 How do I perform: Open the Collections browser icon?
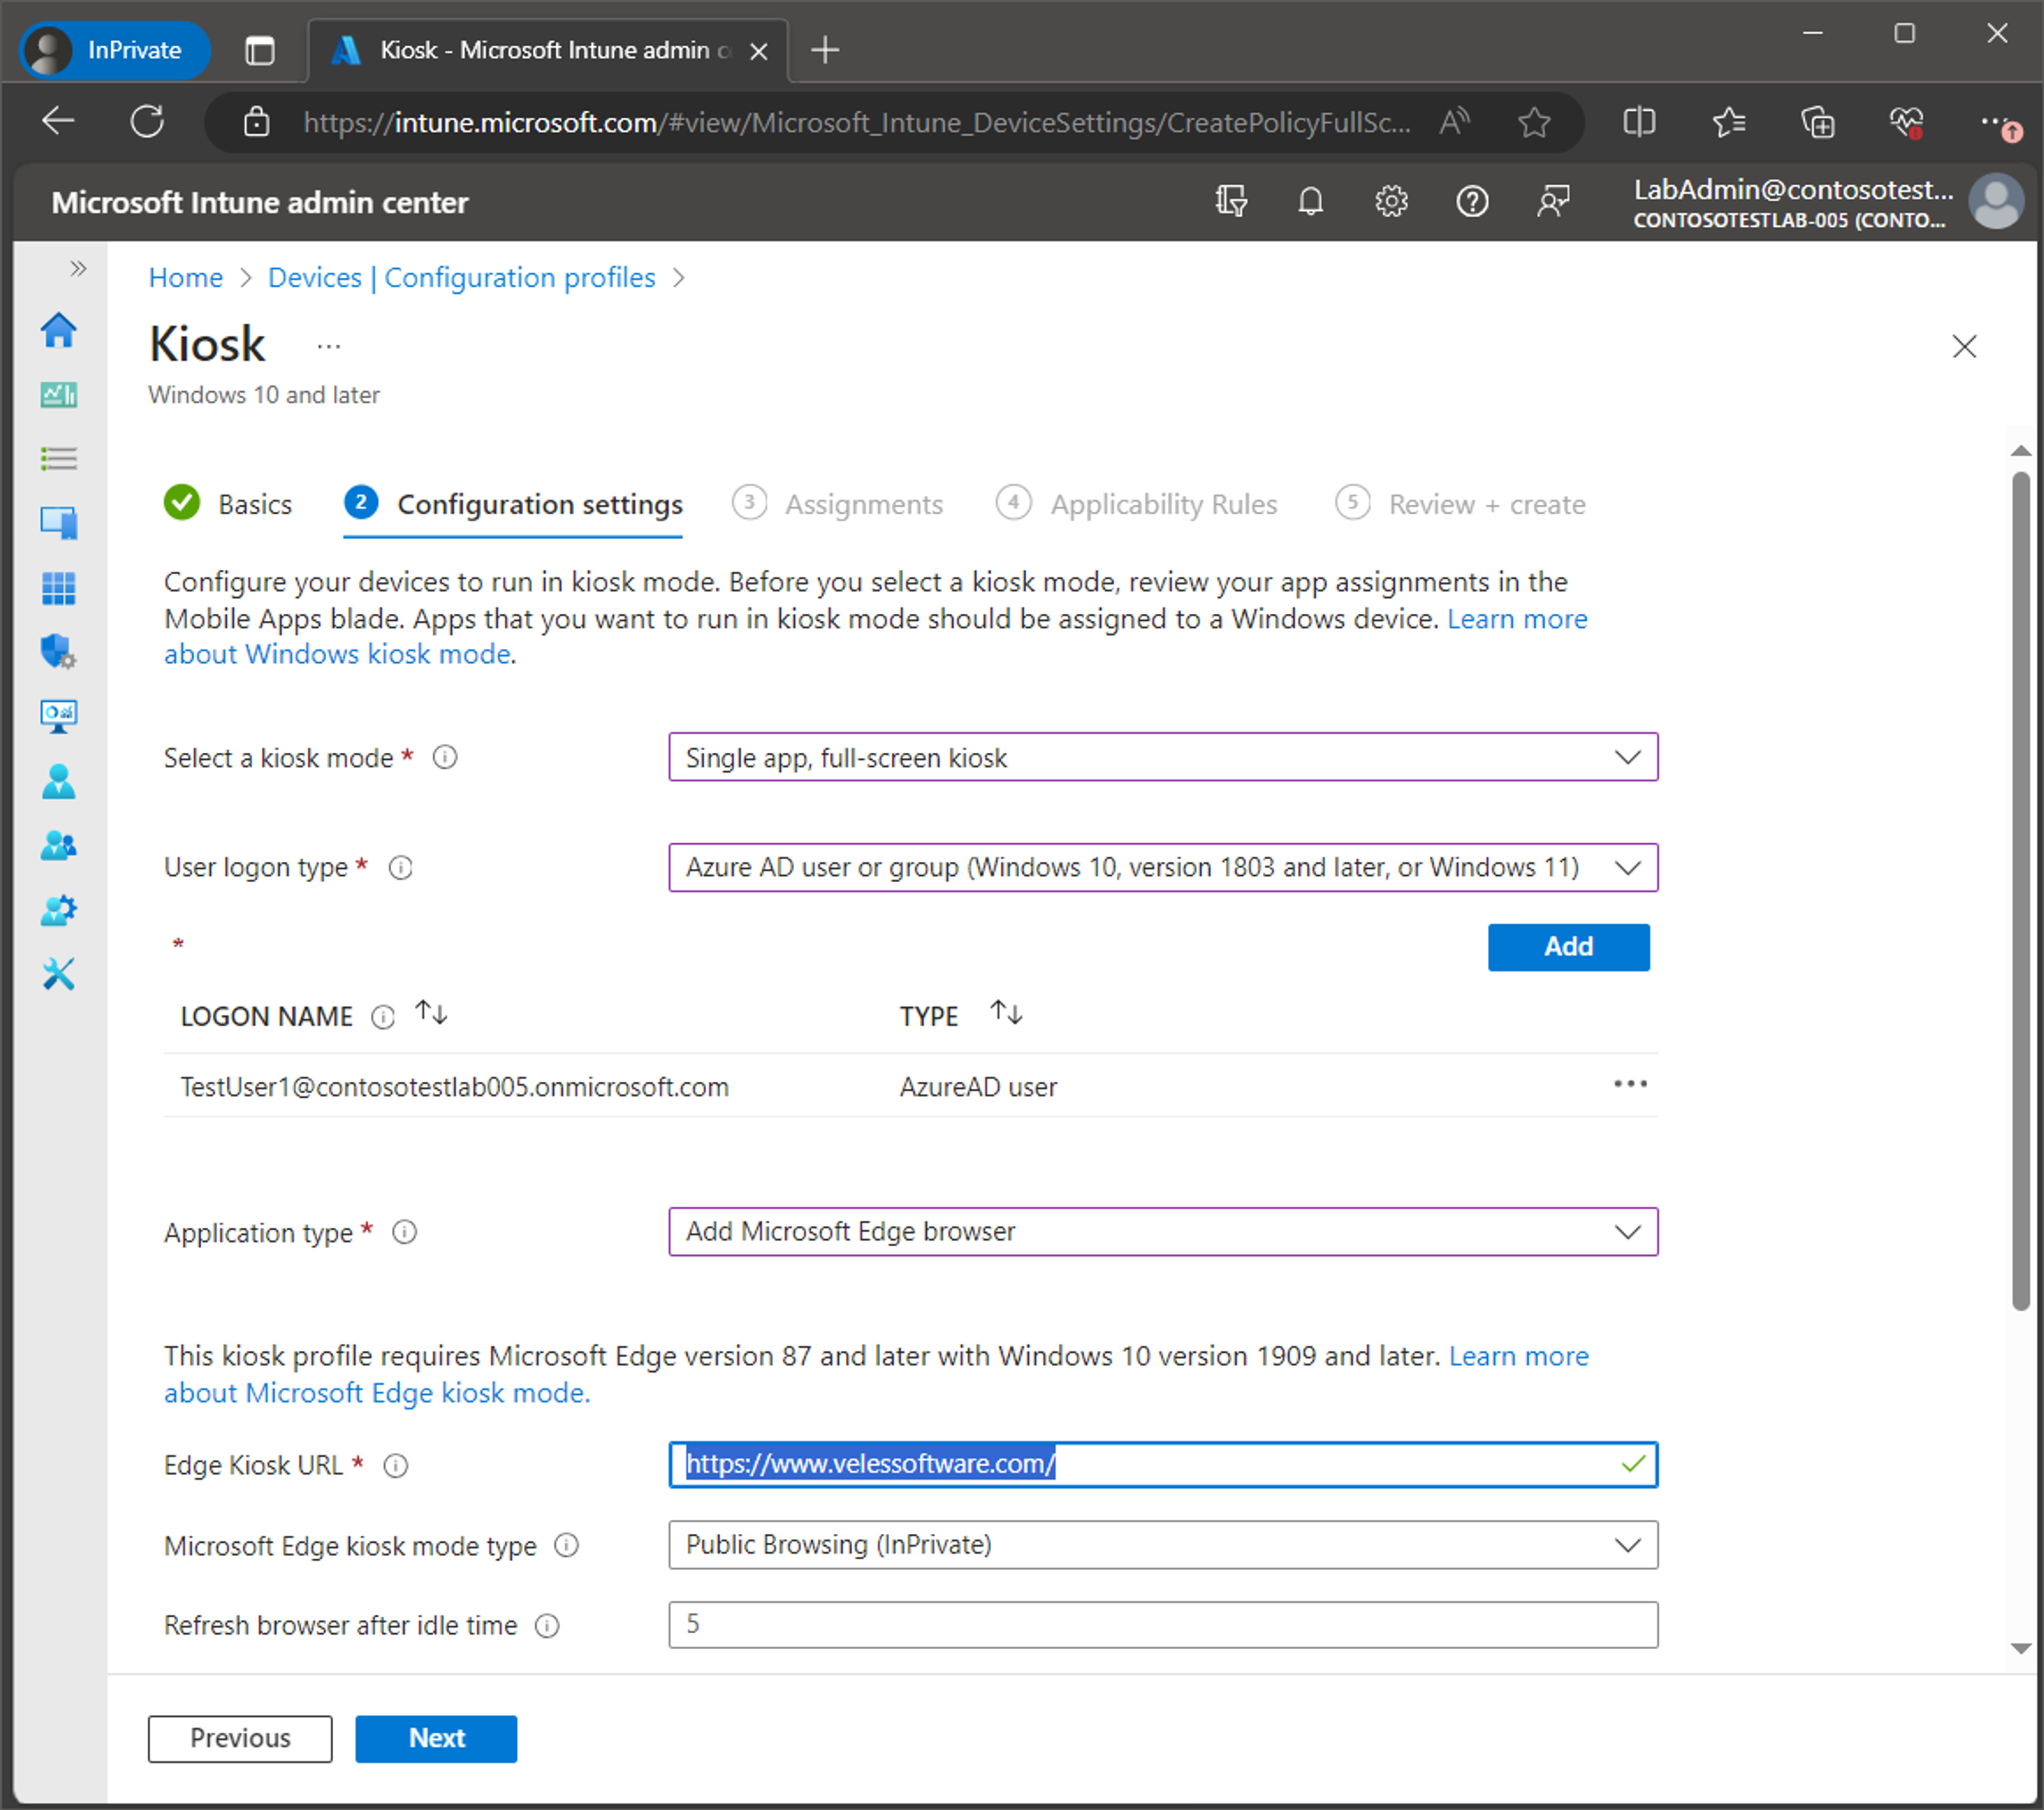tap(1817, 122)
